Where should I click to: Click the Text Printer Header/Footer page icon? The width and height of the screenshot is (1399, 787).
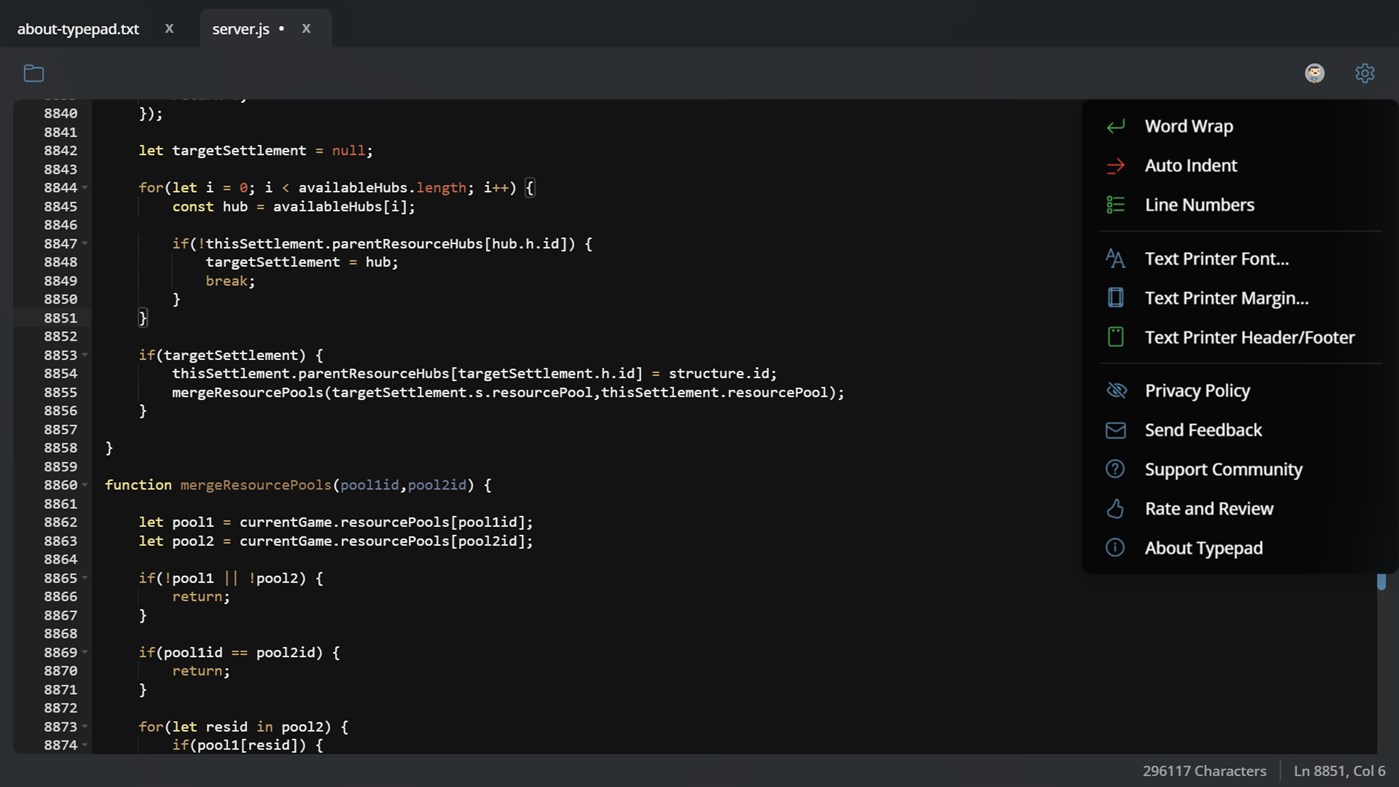(1115, 337)
